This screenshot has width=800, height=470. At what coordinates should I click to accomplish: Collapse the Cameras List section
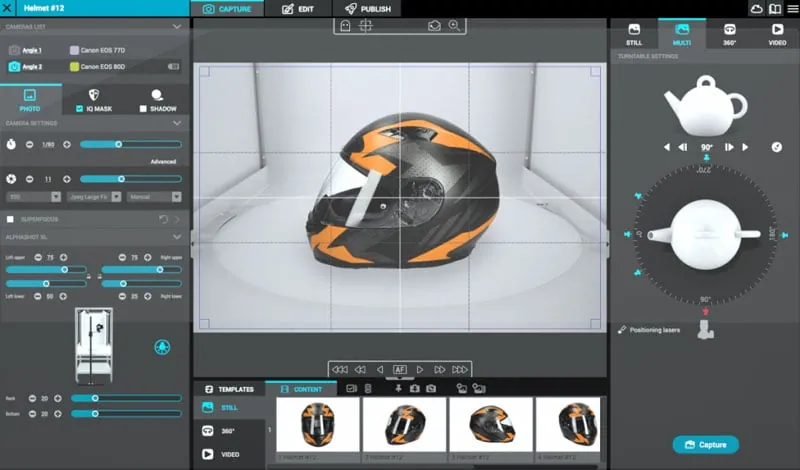[177, 27]
